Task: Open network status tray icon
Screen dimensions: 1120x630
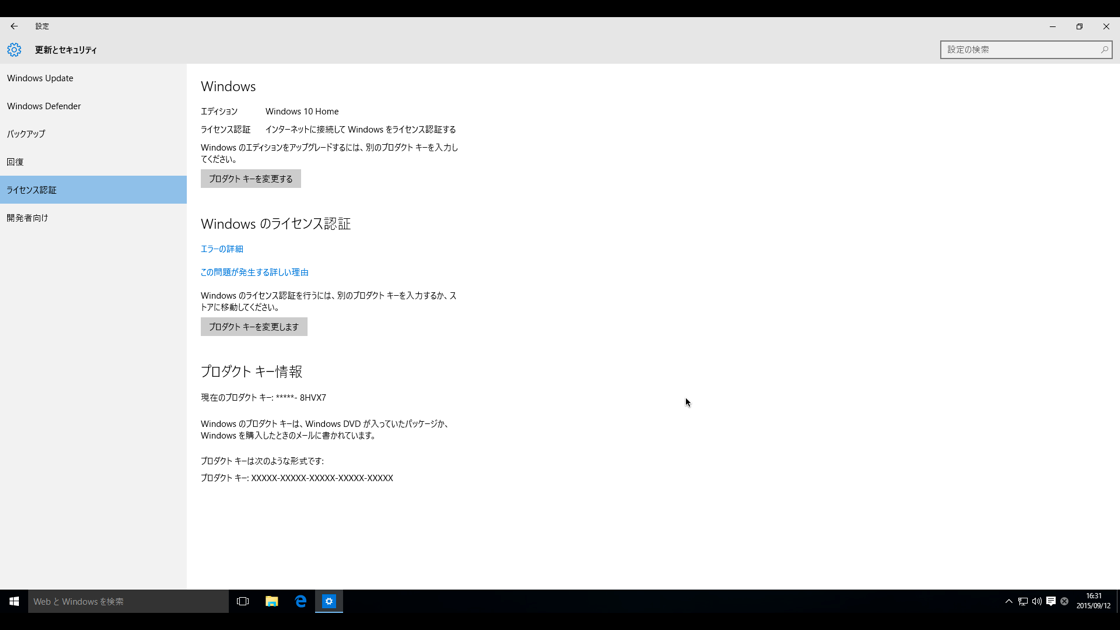Action: (1023, 601)
